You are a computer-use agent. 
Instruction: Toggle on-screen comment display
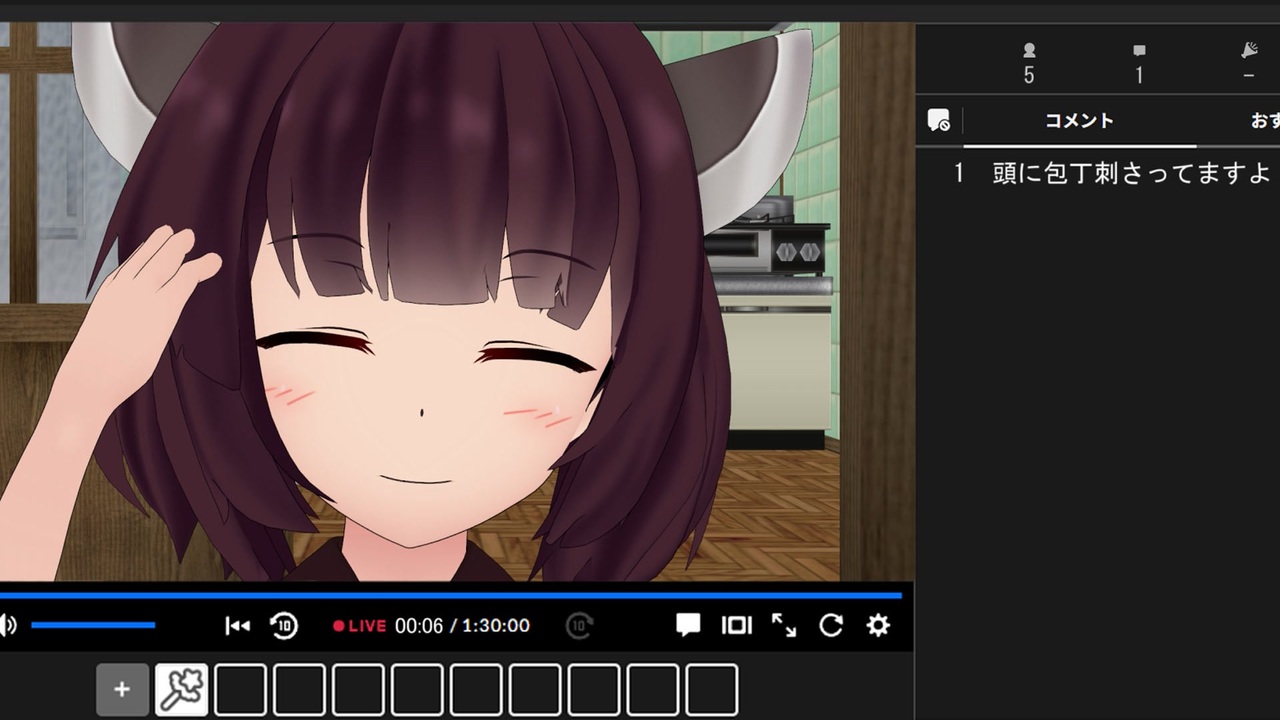pos(688,626)
